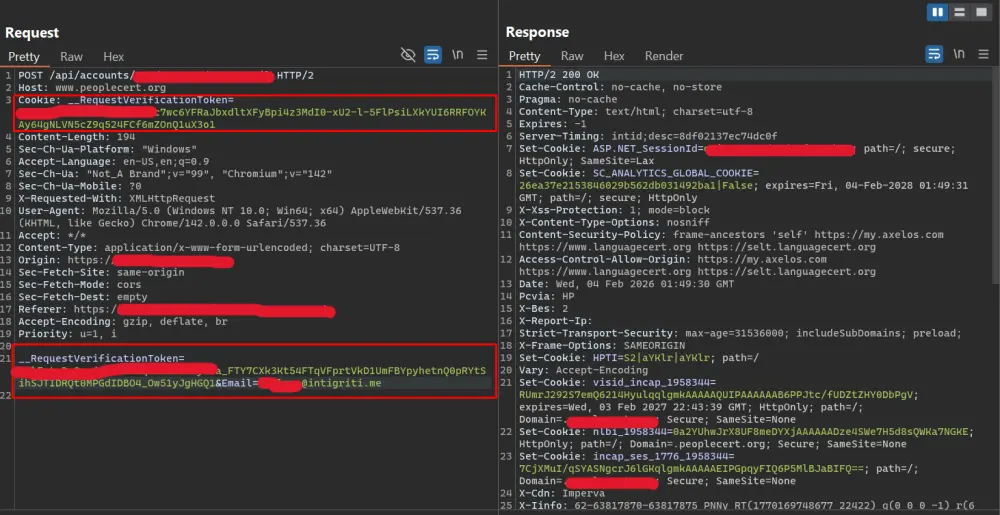
Task: Click 'Sec-Ch-Ua-Platform: "Windows"' header line
Action: [x=107, y=149]
